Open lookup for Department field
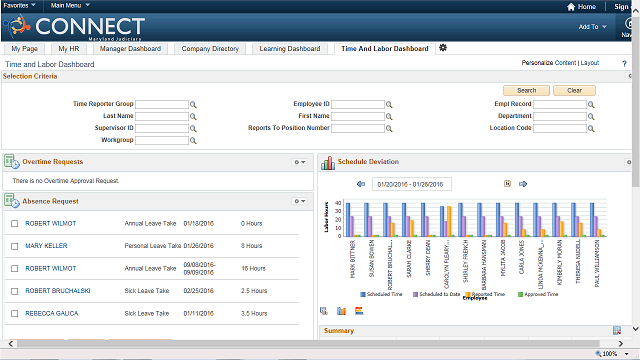The height and width of the screenshot is (360, 640). tap(591, 117)
